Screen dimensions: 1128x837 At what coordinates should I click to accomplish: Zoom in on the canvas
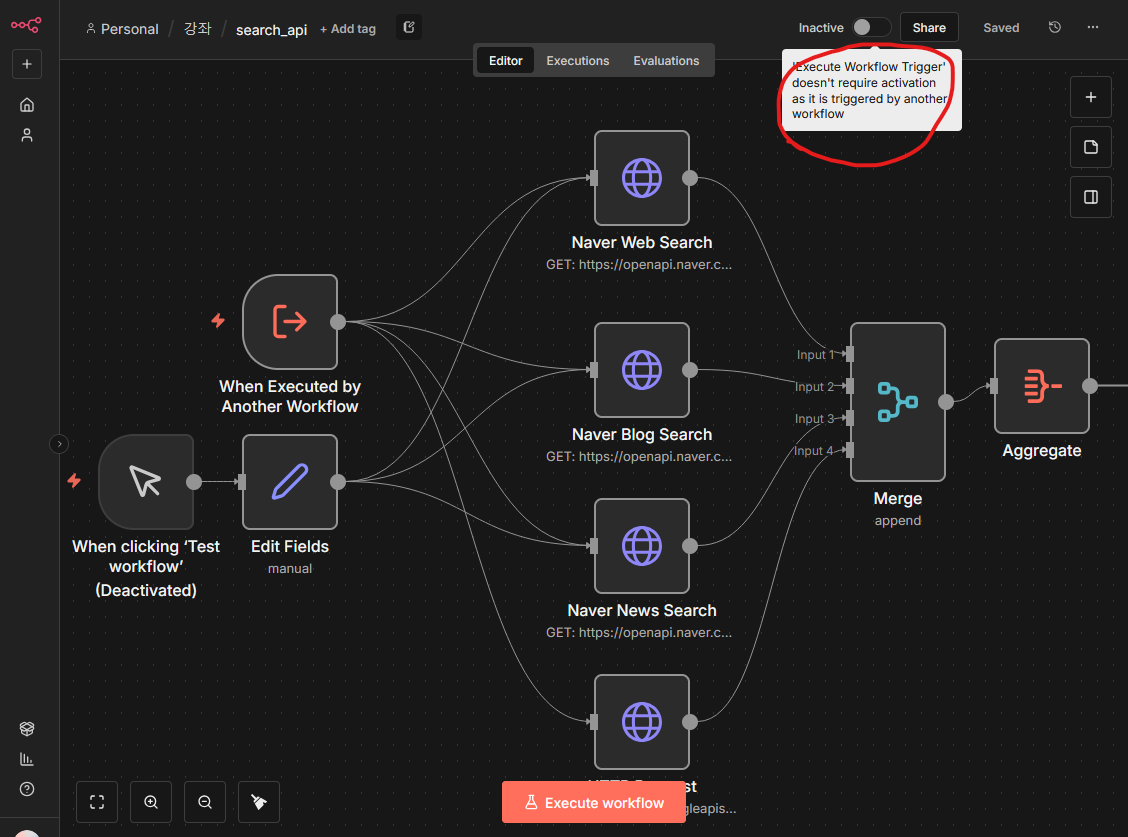coord(151,802)
